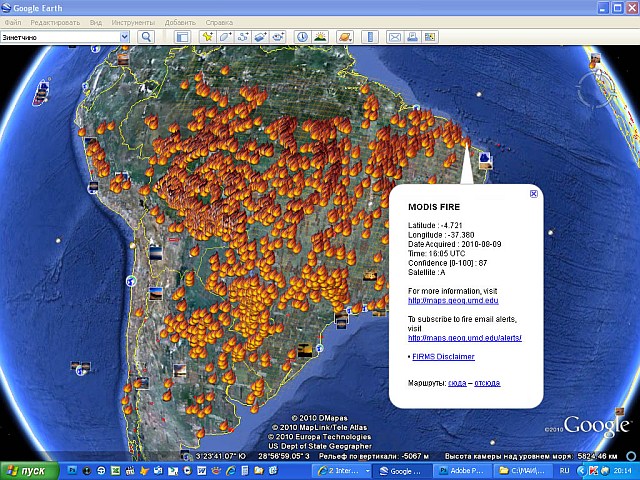Open the Файл menu
Image resolution: width=640 pixels, height=480 pixels.
point(13,22)
